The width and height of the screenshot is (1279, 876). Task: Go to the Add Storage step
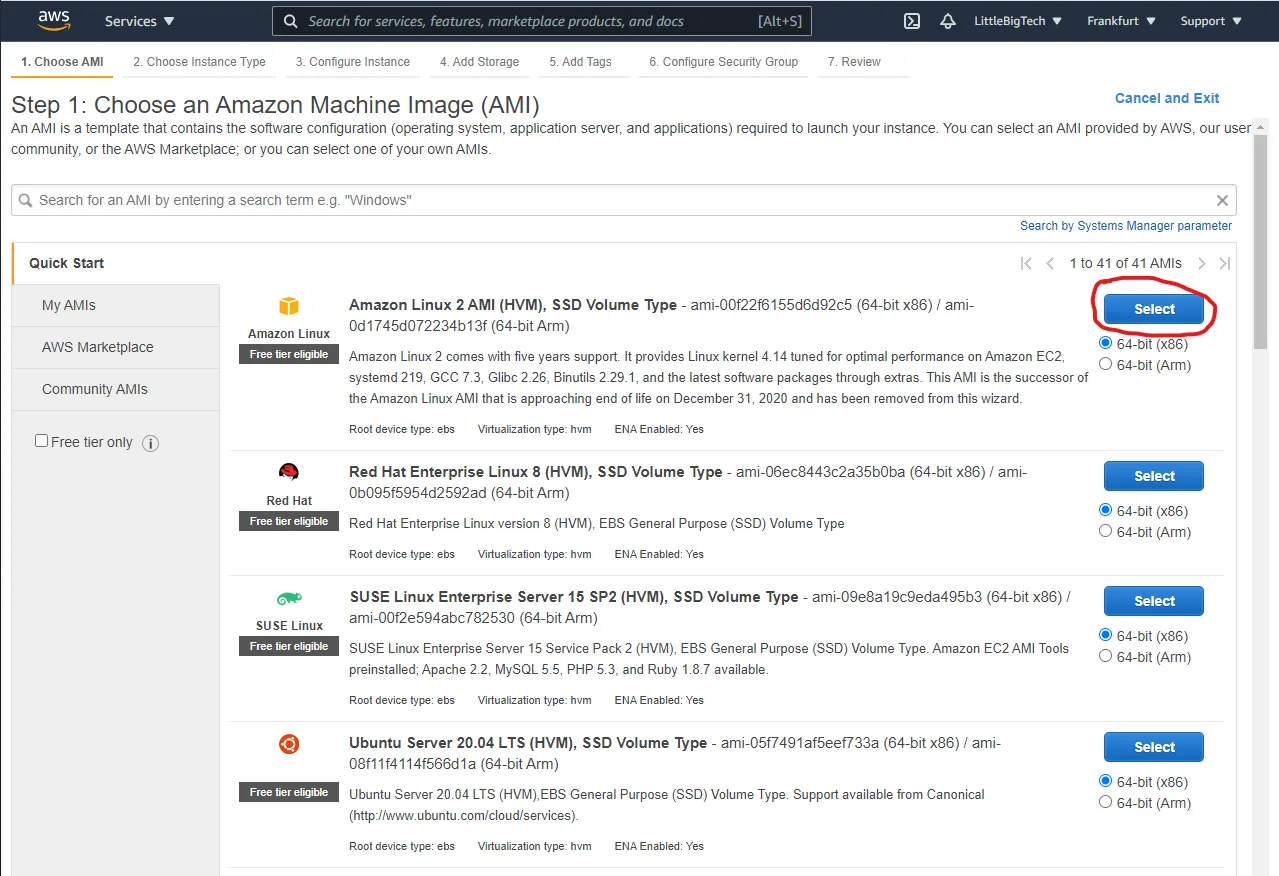(x=480, y=62)
